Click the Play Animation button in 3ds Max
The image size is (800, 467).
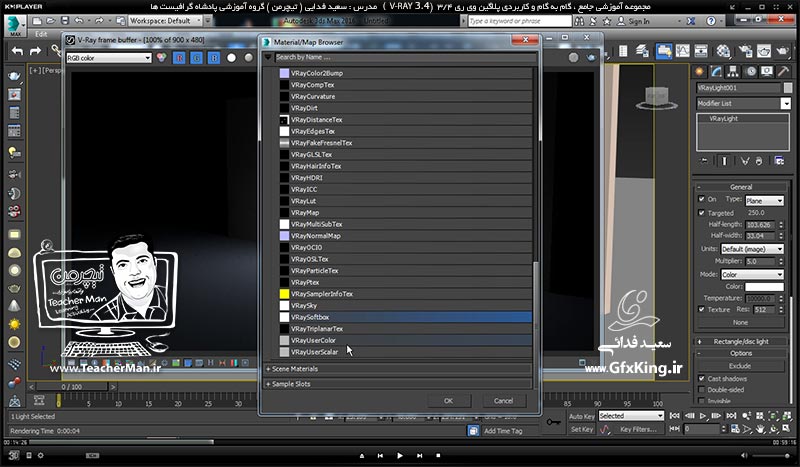pos(703,416)
